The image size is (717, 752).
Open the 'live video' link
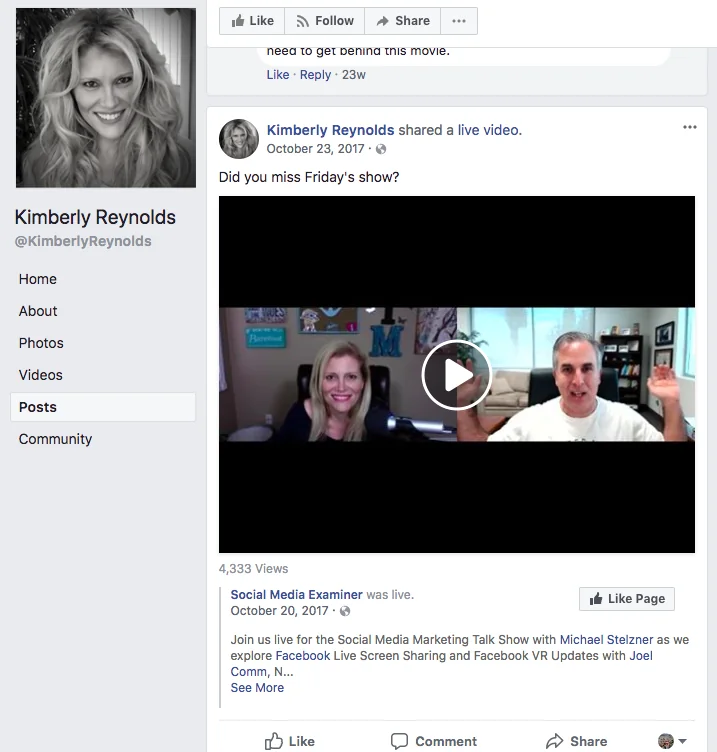[x=488, y=130]
